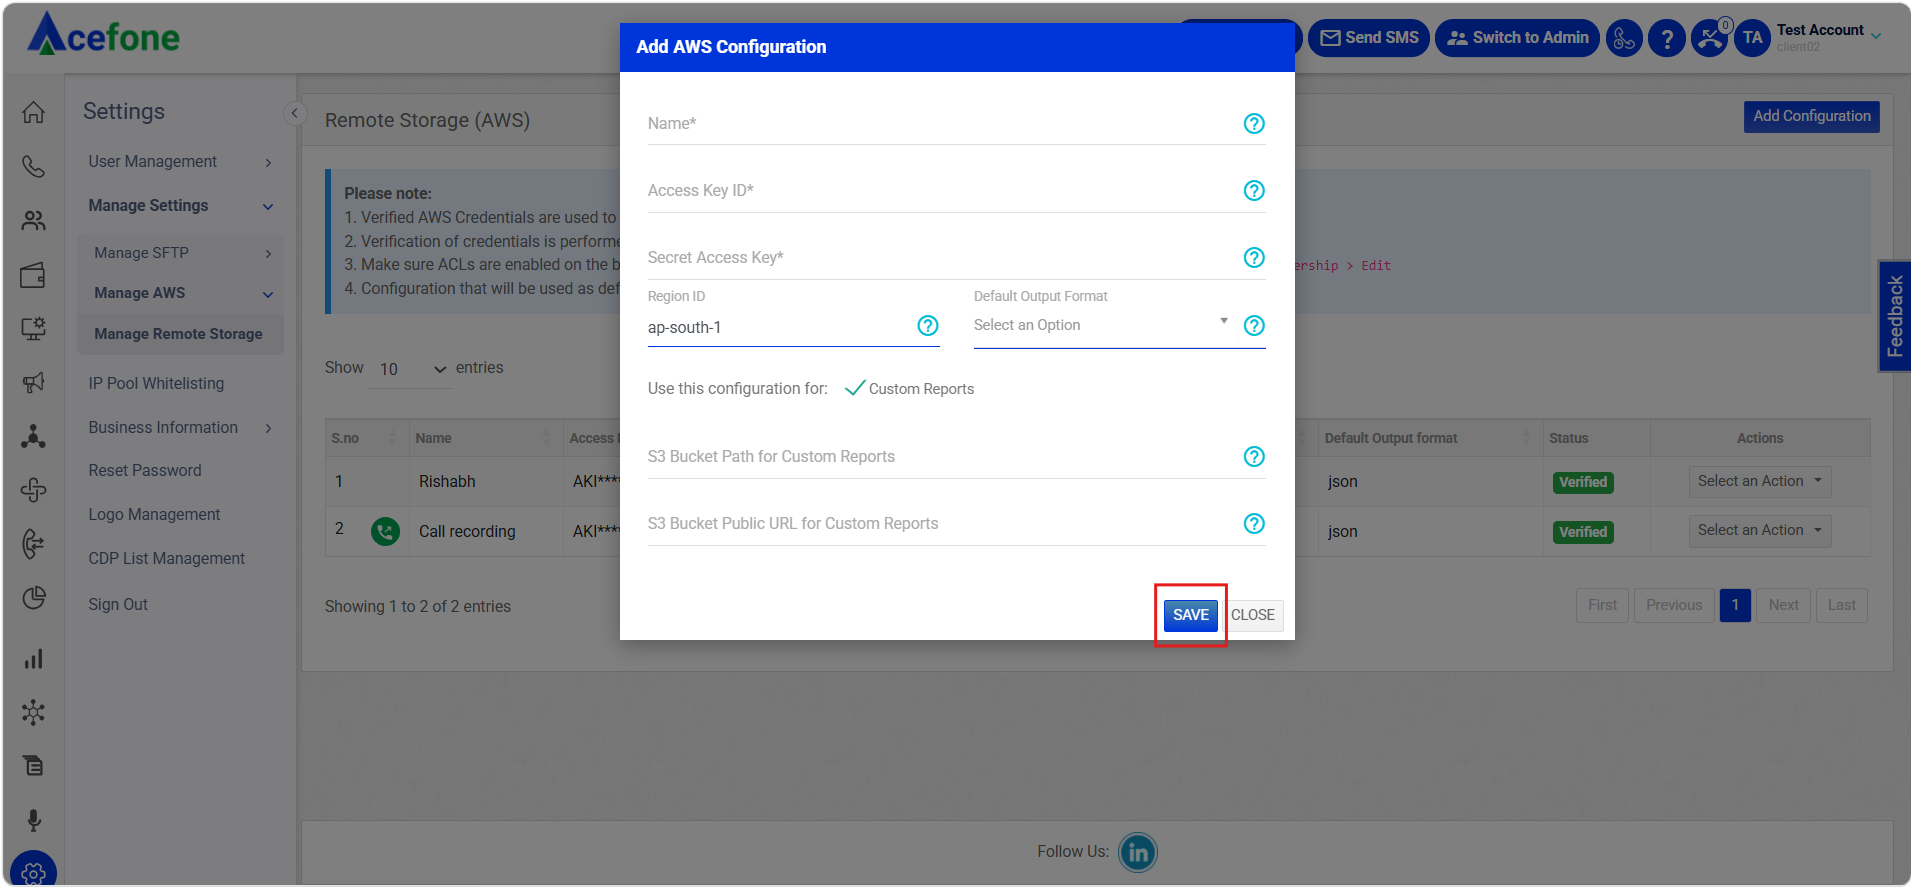
Task: Open Select an Action for Rishabh row
Action: [x=1759, y=481]
